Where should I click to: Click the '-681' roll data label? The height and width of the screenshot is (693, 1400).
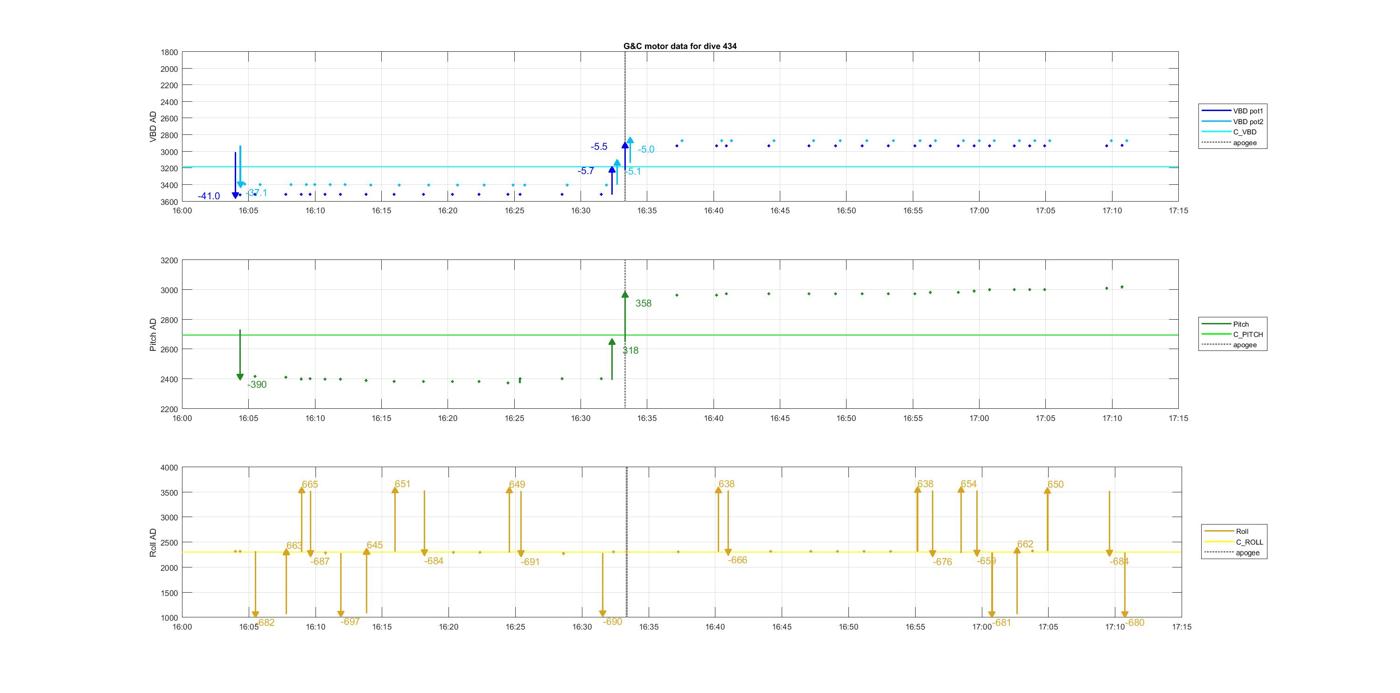click(1002, 623)
